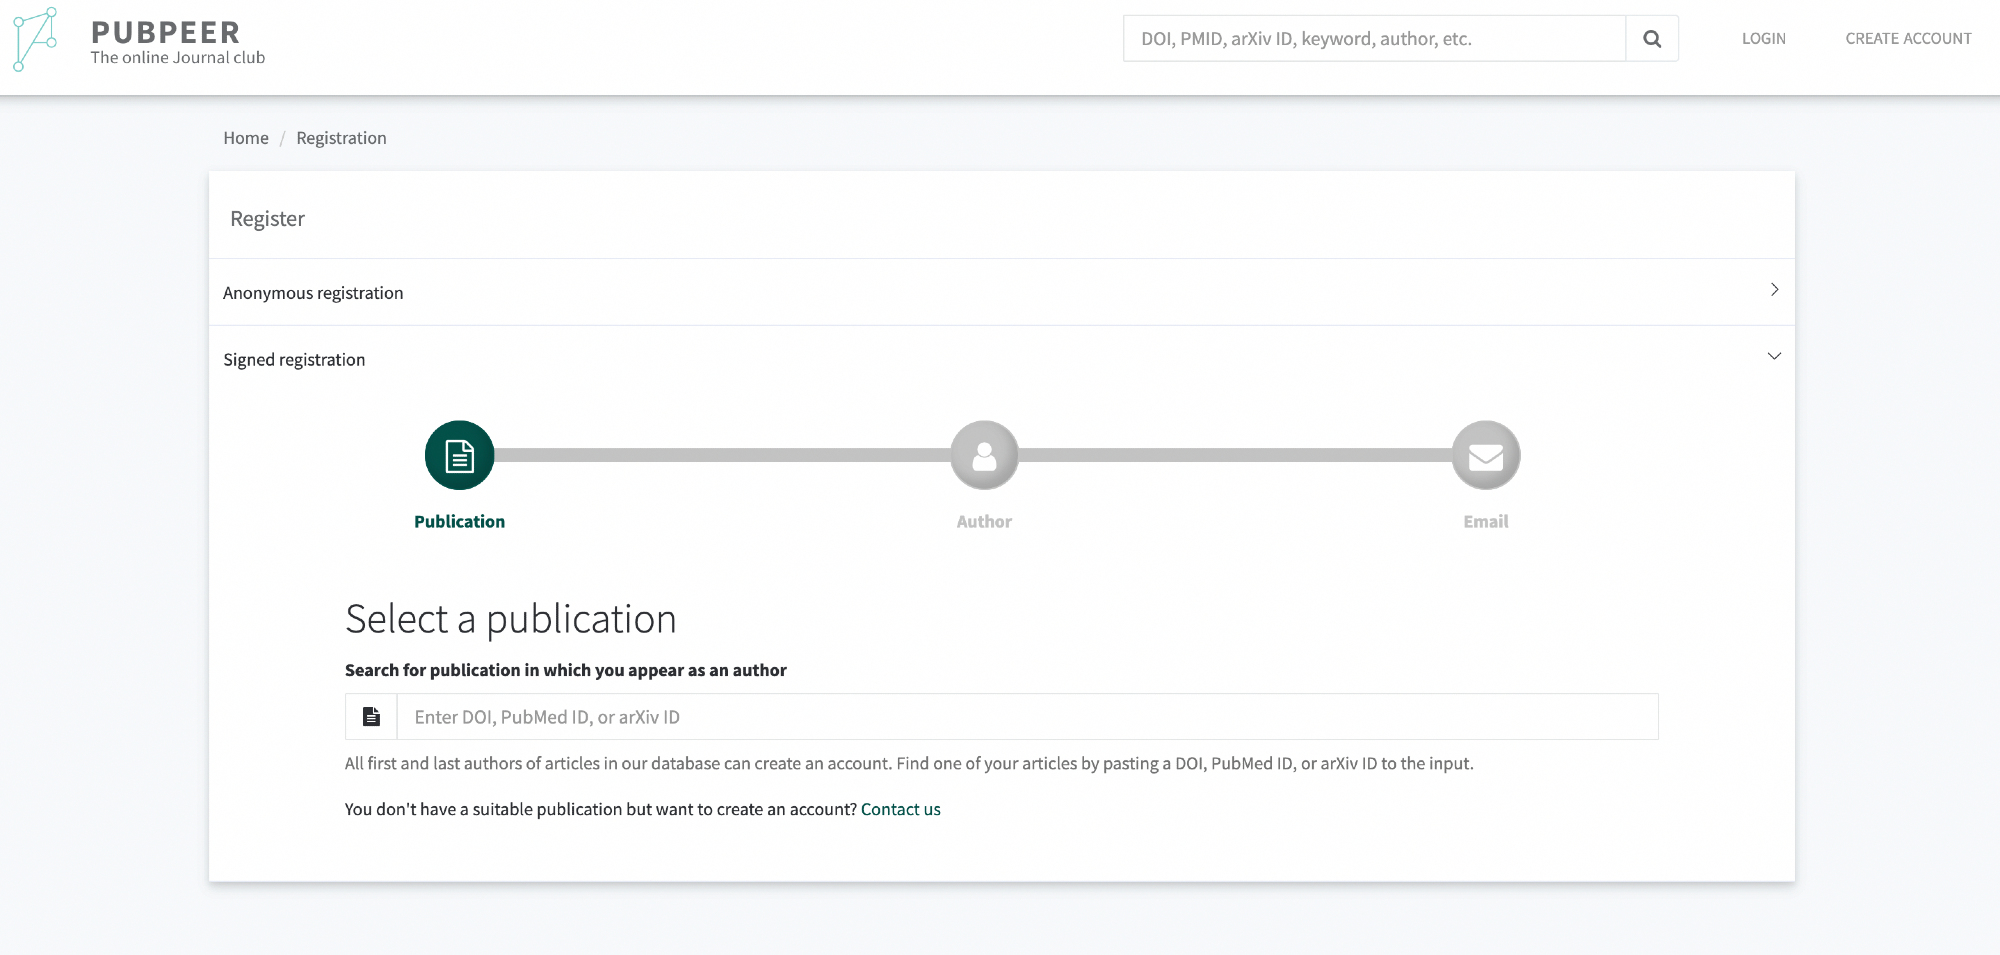The height and width of the screenshot is (955, 2000).
Task: Click progress bar between Publication and Author
Action: click(720, 456)
